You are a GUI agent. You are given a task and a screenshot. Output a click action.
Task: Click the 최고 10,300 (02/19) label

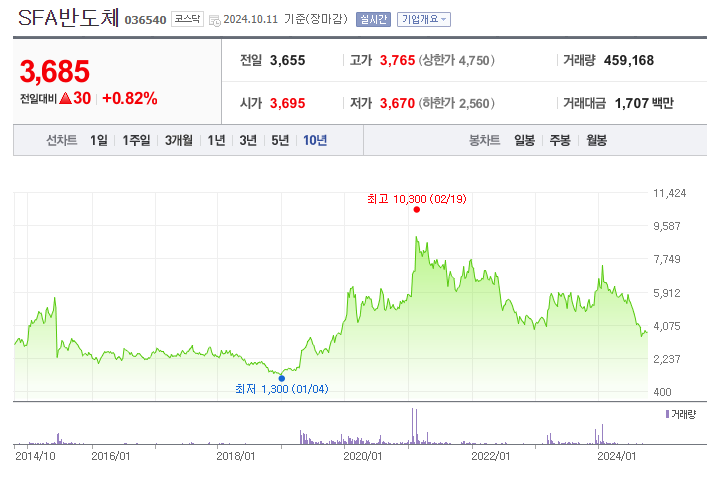pos(417,199)
